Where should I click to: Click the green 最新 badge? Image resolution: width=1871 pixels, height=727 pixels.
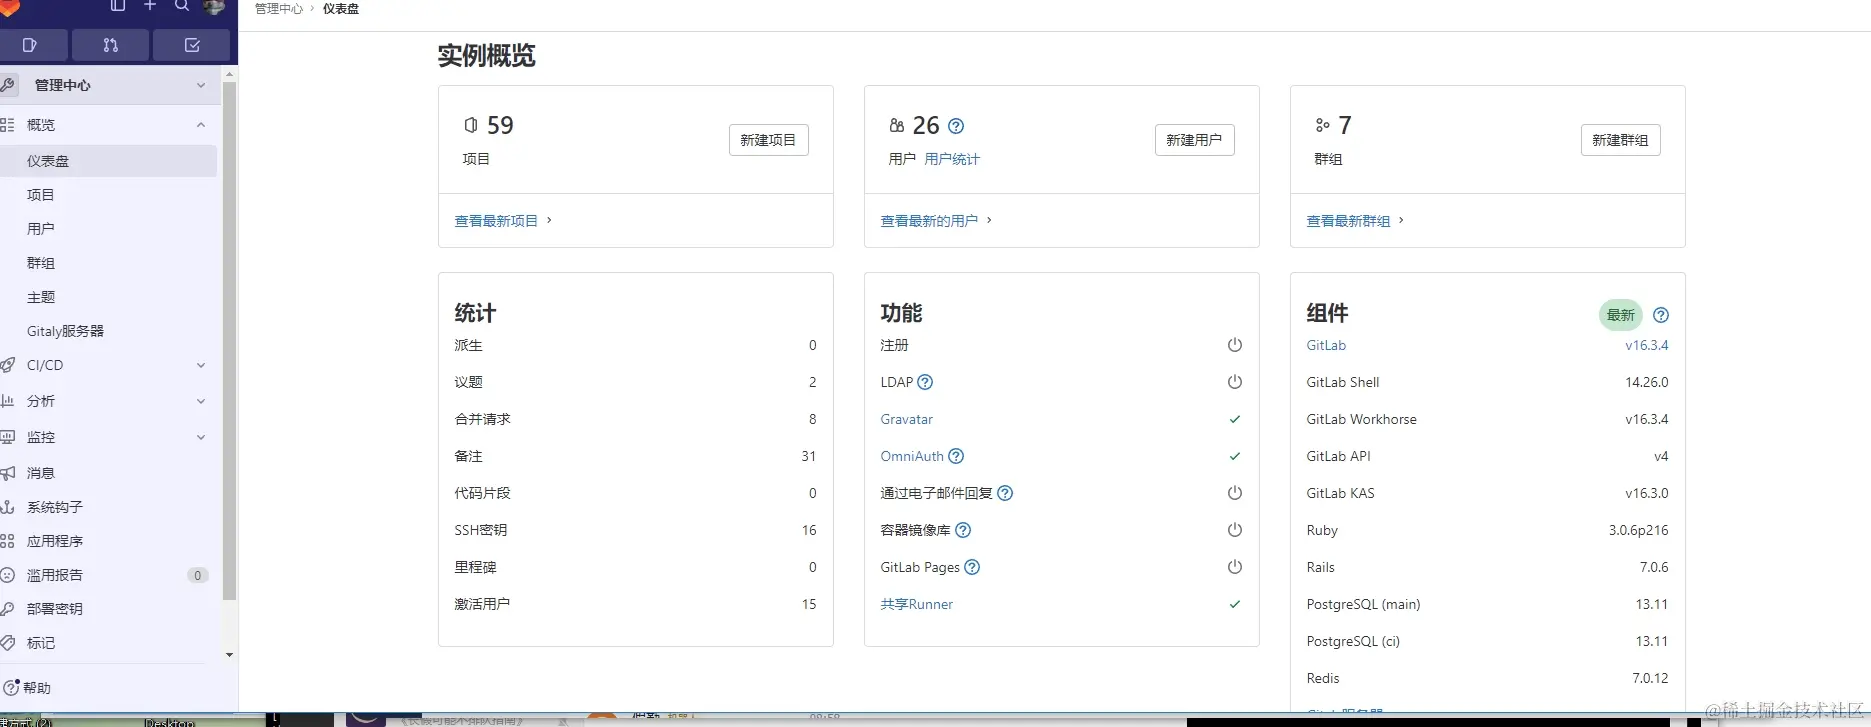click(1620, 315)
